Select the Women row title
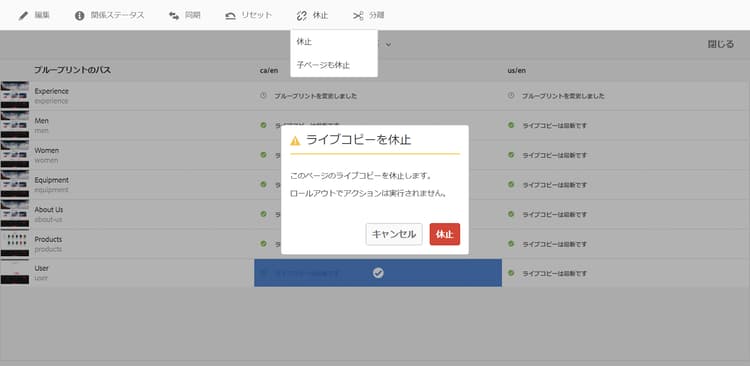The height and width of the screenshot is (366, 750). [x=46, y=150]
